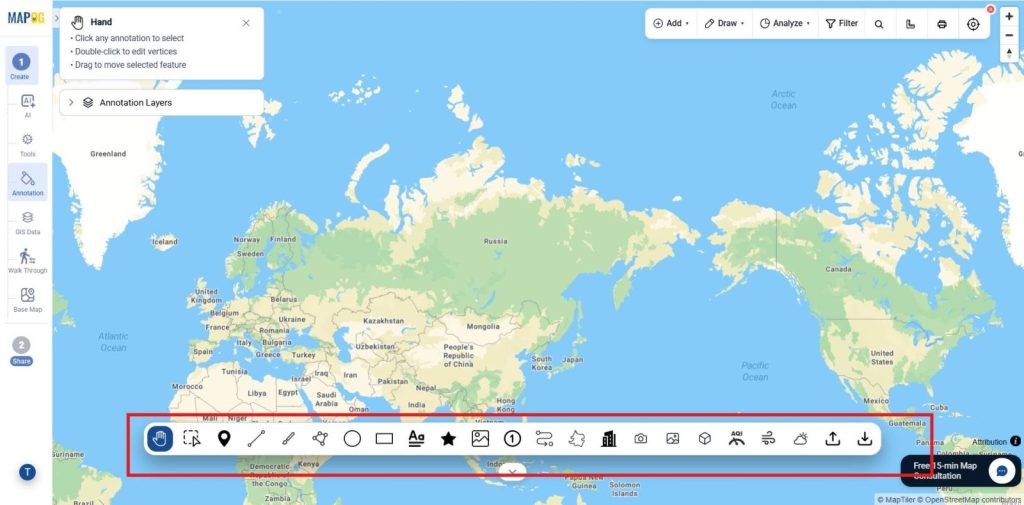Viewport: 1024px width, 505px height.
Task: Select the region boundary shape tool
Action: pyautogui.click(x=576, y=439)
